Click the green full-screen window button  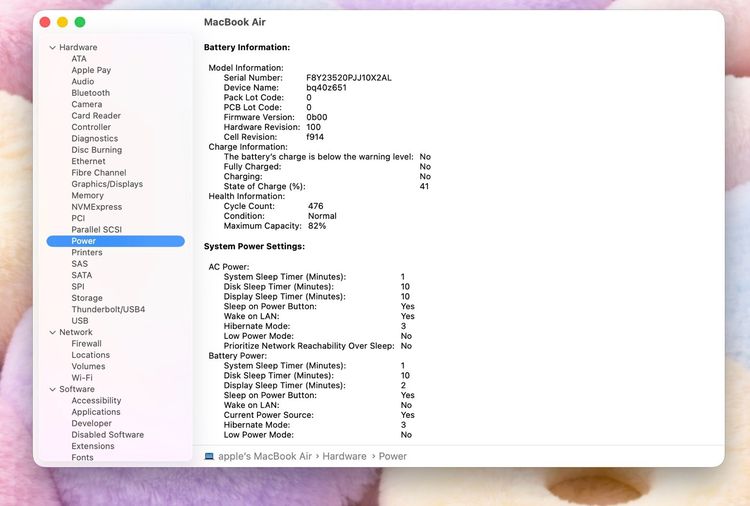pyautogui.click(x=80, y=22)
